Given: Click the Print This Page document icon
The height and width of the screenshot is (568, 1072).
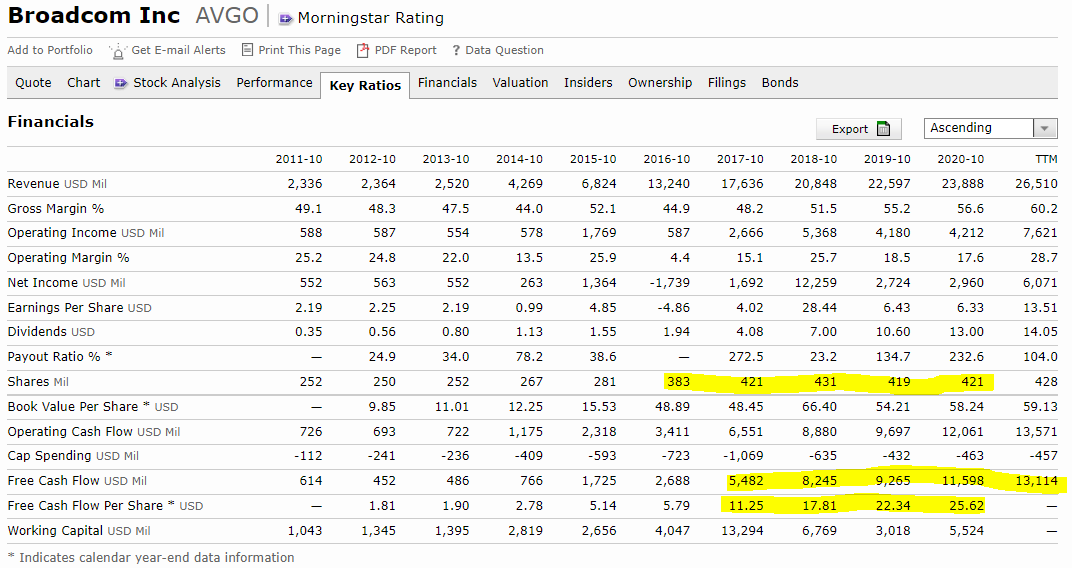Looking at the screenshot, I should coord(247,49).
